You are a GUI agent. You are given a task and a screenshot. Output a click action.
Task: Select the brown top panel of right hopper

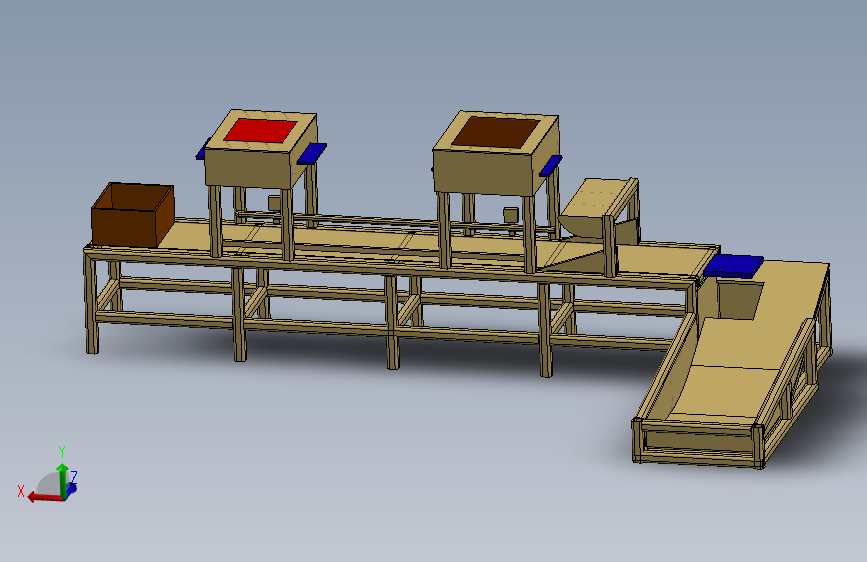tap(495, 132)
